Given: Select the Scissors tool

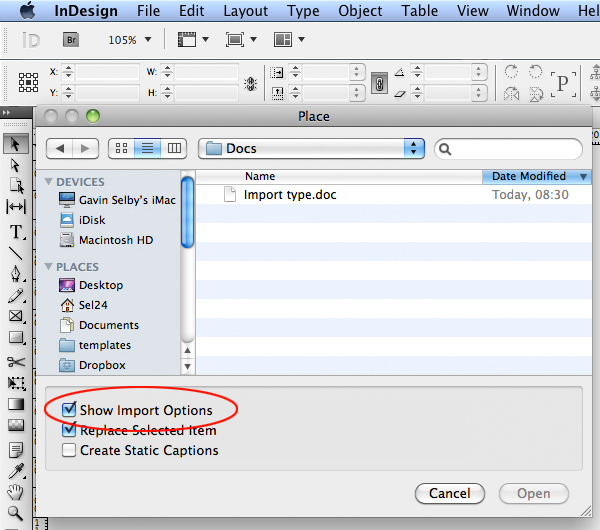Looking at the screenshot, I should [x=16, y=362].
